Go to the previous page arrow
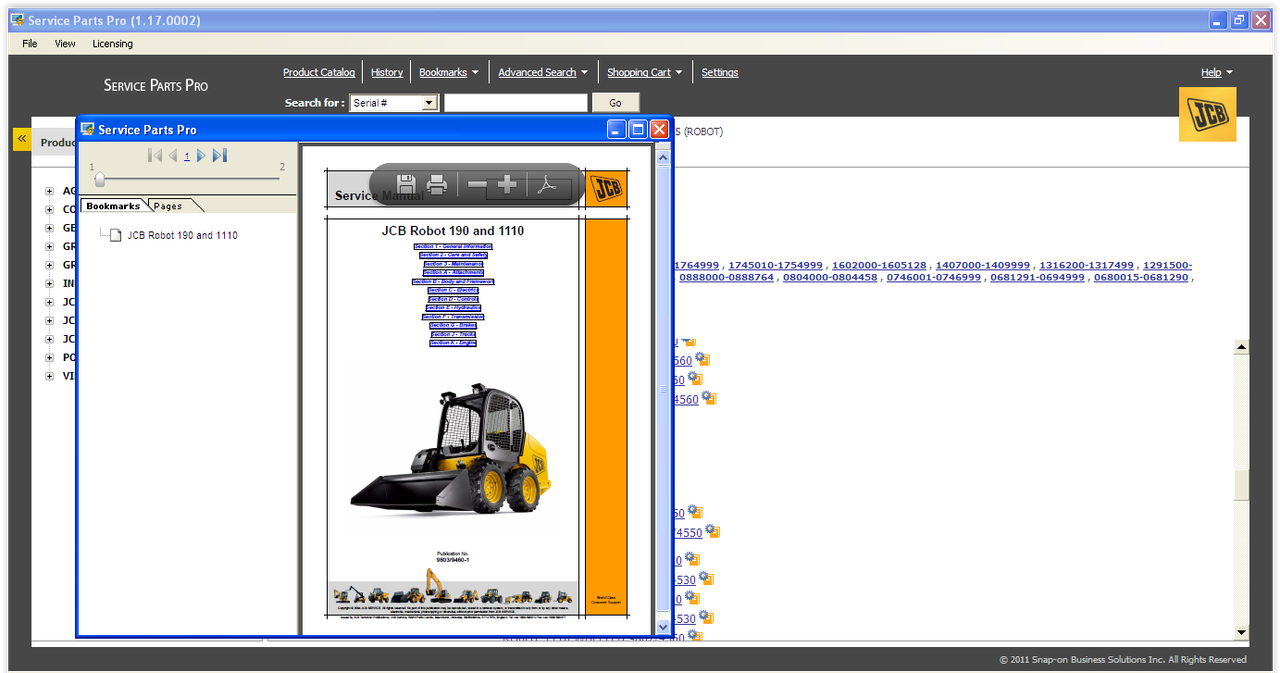 172,155
